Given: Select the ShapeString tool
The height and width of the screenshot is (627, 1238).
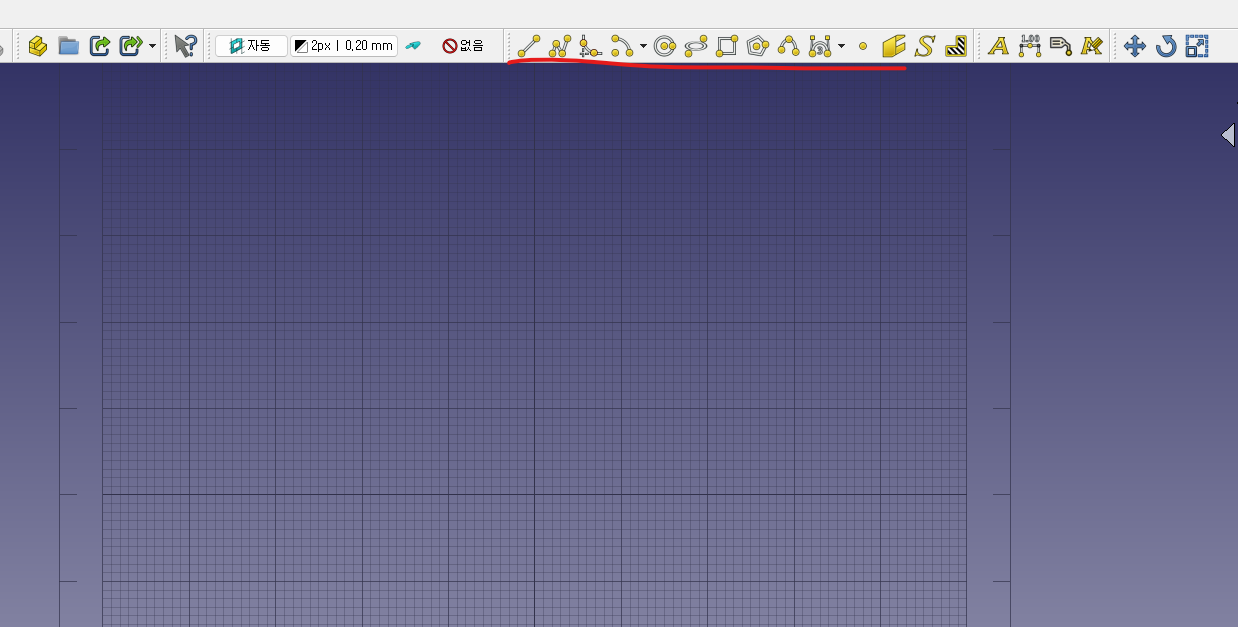Looking at the screenshot, I should [925, 46].
